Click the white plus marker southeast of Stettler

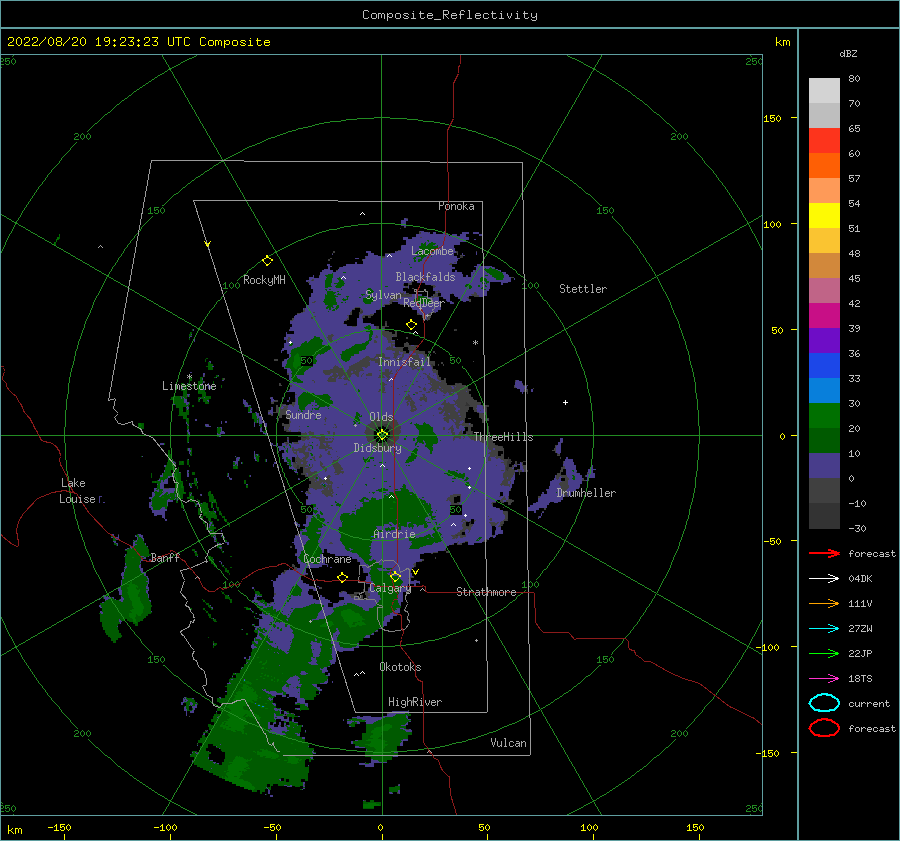tap(565, 402)
